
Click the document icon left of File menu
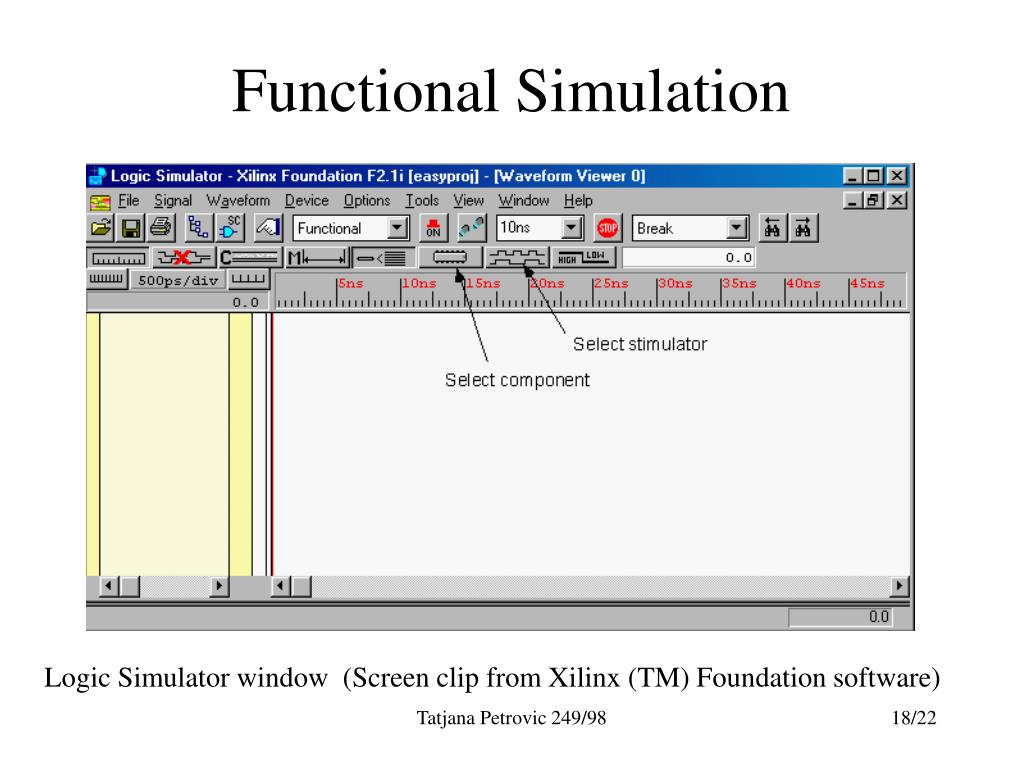click(x=100, y=202)
